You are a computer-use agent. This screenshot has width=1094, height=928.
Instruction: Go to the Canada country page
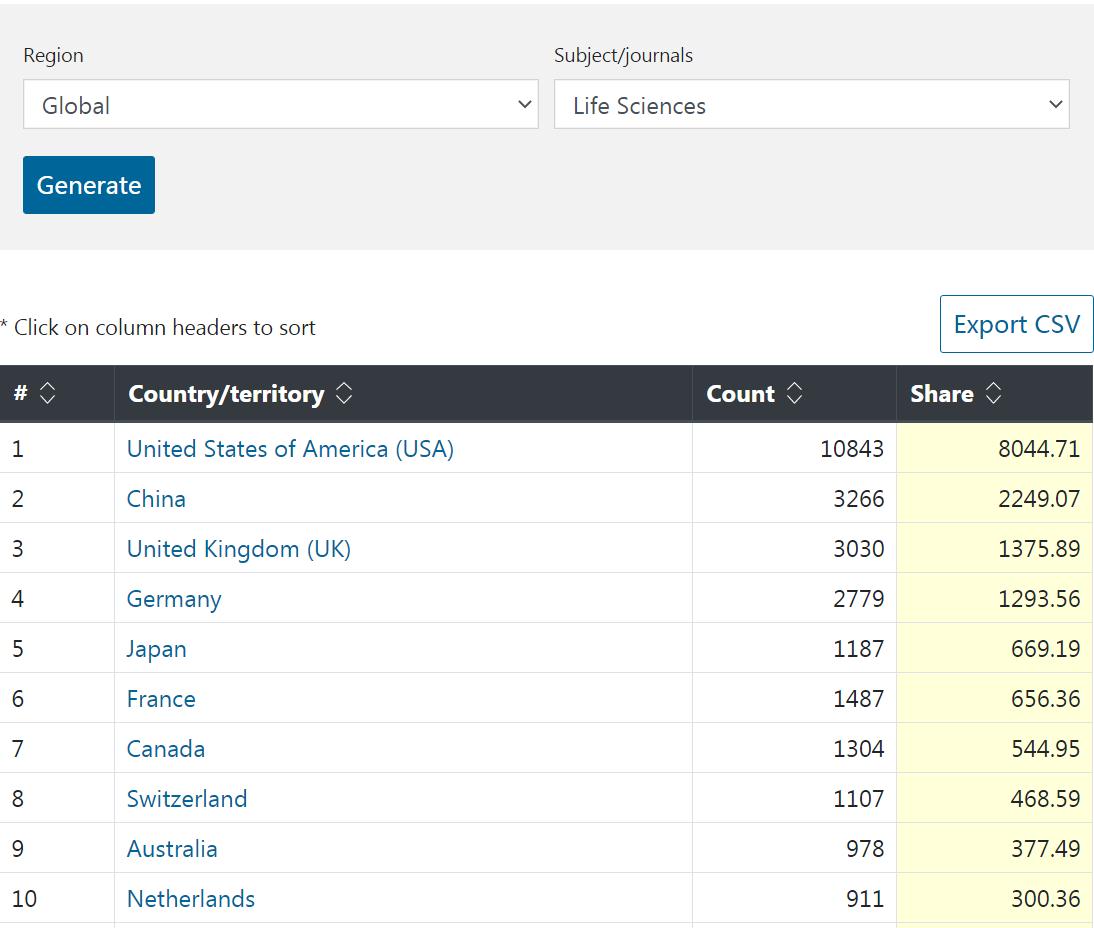coord(166,749)
